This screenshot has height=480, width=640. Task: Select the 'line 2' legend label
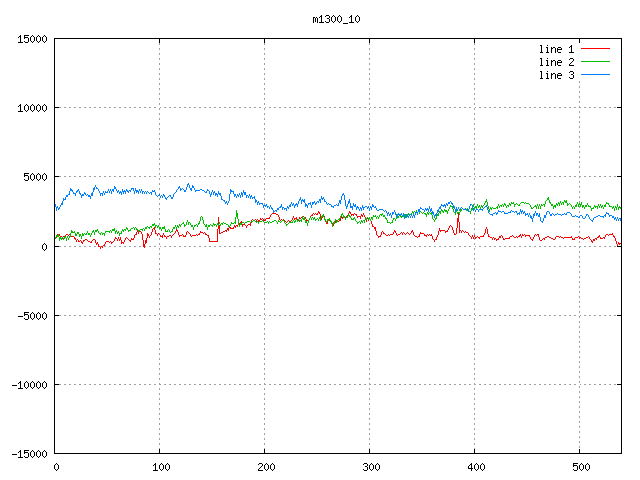point(556,62)
